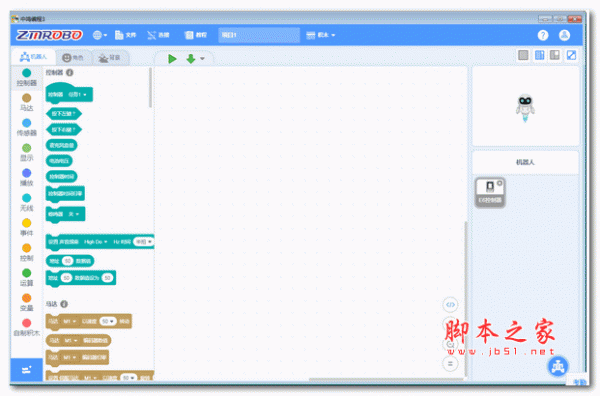This screenshot has height=396, width=600.
Task: Click the green download arrow icon
Action: pyautogui.click(x=191, y=59)
